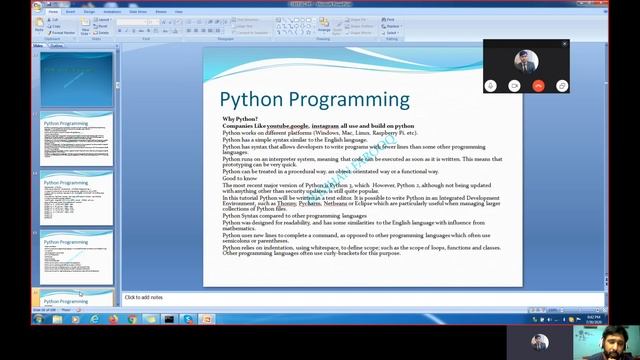Open the font name combo box

[131, 22]
